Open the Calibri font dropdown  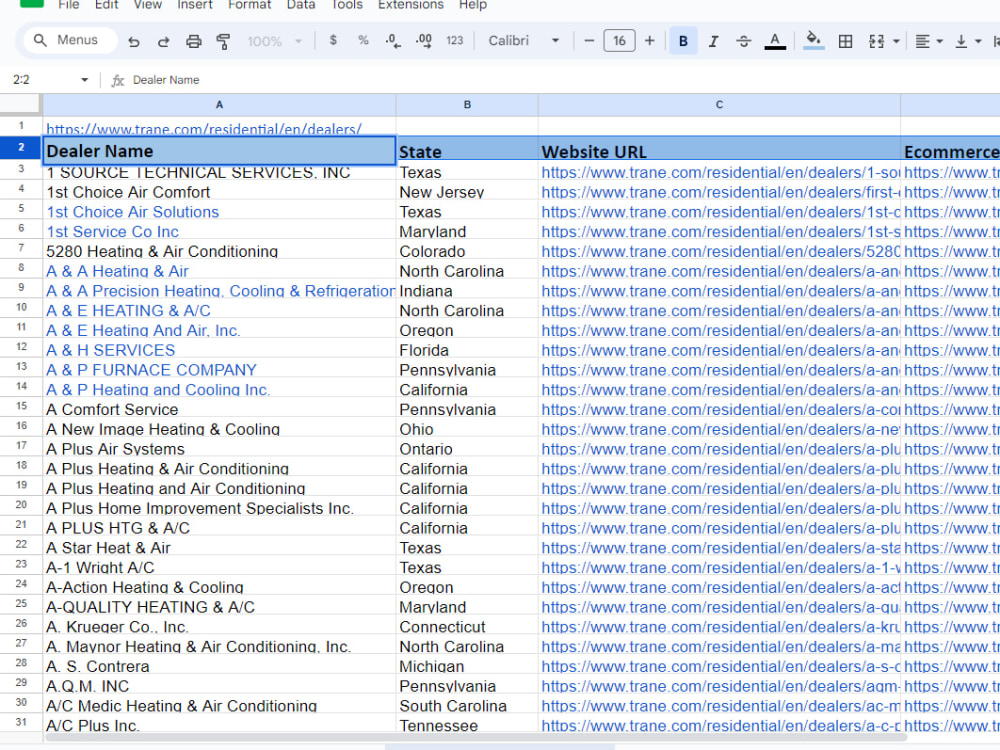tap(514, 41)
